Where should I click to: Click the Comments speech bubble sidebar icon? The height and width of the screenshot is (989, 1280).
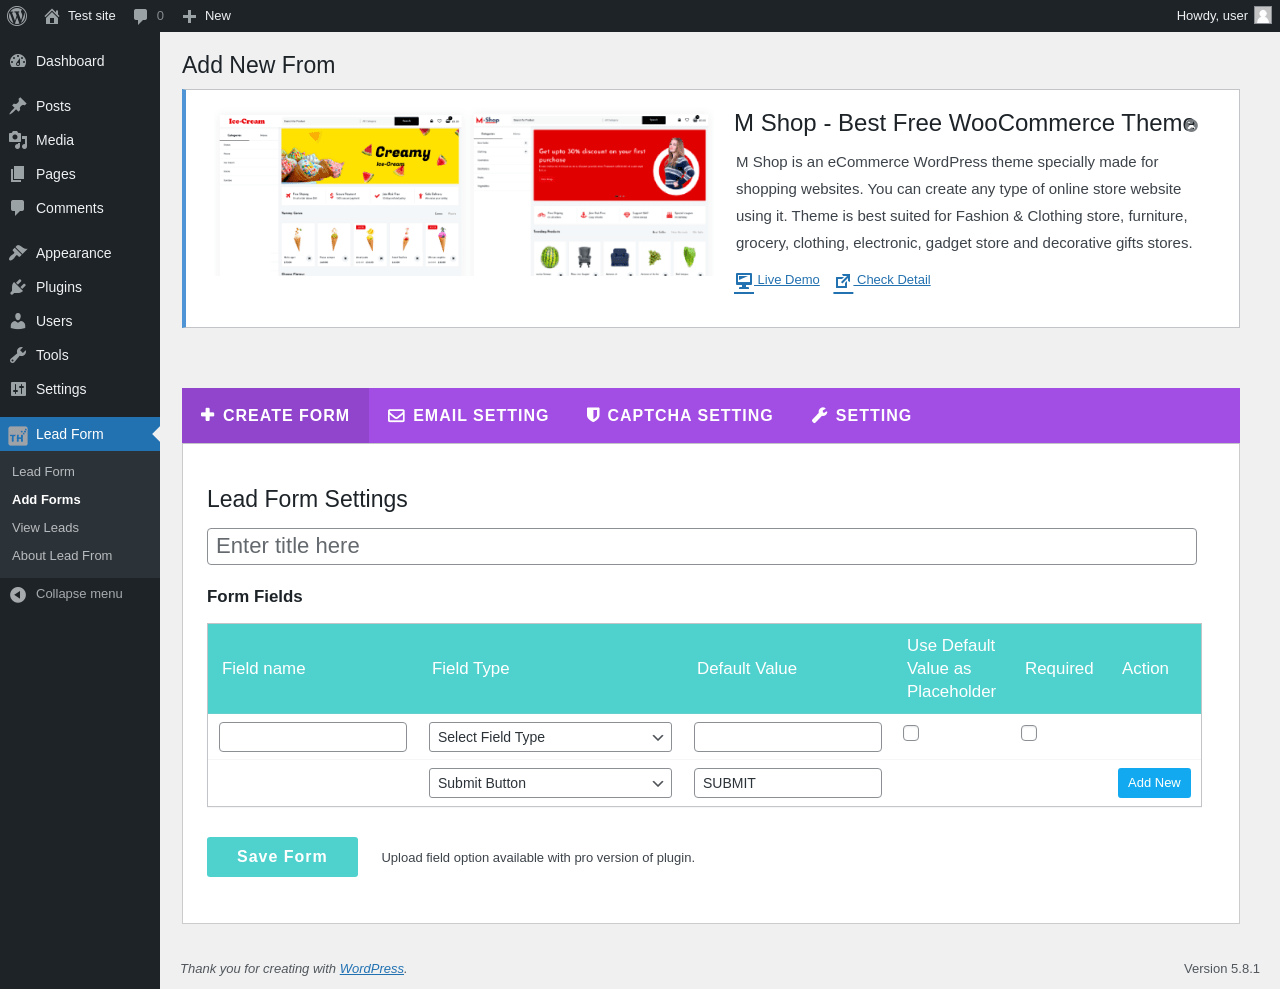click(18, 208)
